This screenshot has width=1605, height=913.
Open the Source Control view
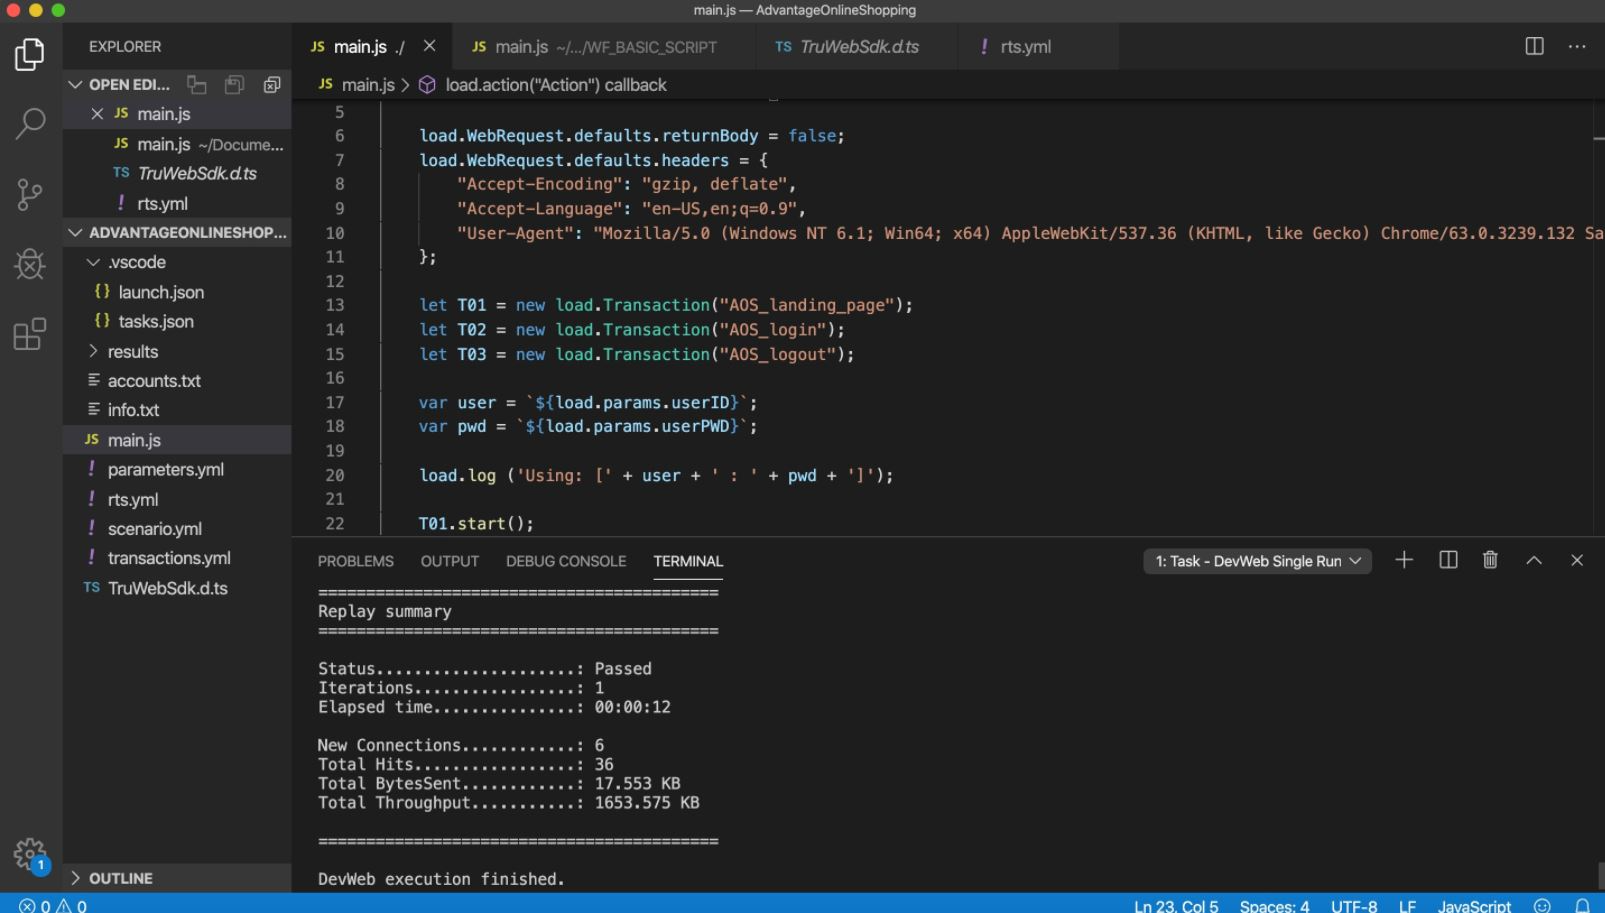[x=30, y=194]
